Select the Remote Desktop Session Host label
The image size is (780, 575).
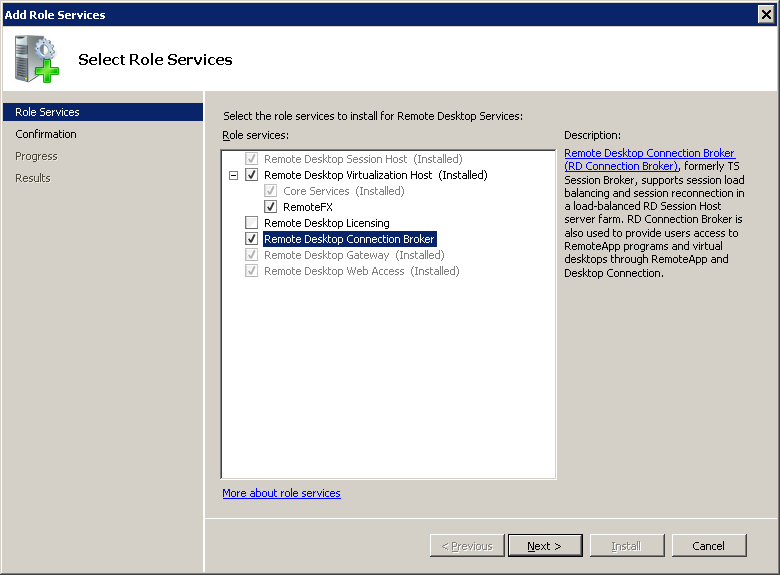tap(363, 159)
